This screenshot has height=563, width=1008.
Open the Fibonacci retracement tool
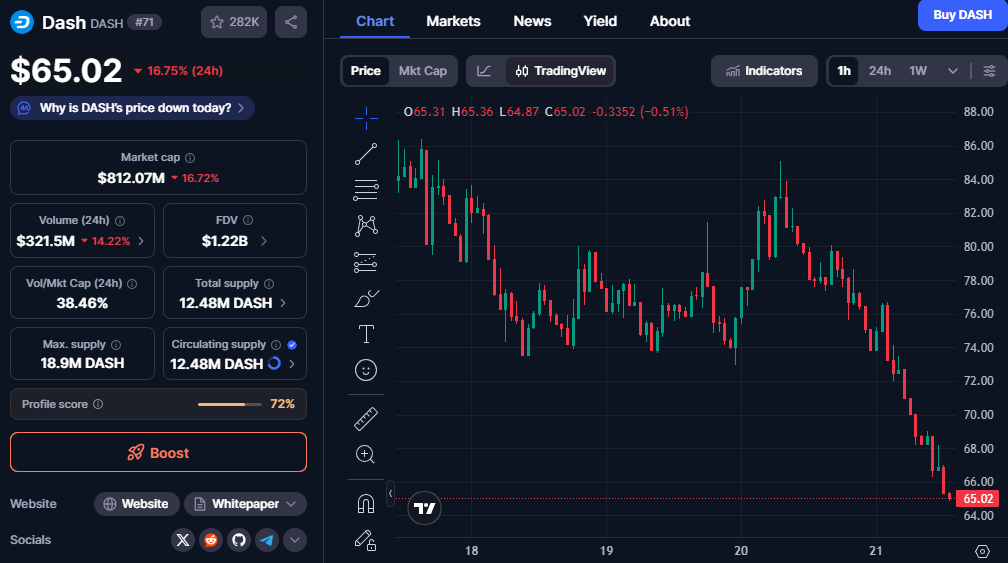[366, 190]
